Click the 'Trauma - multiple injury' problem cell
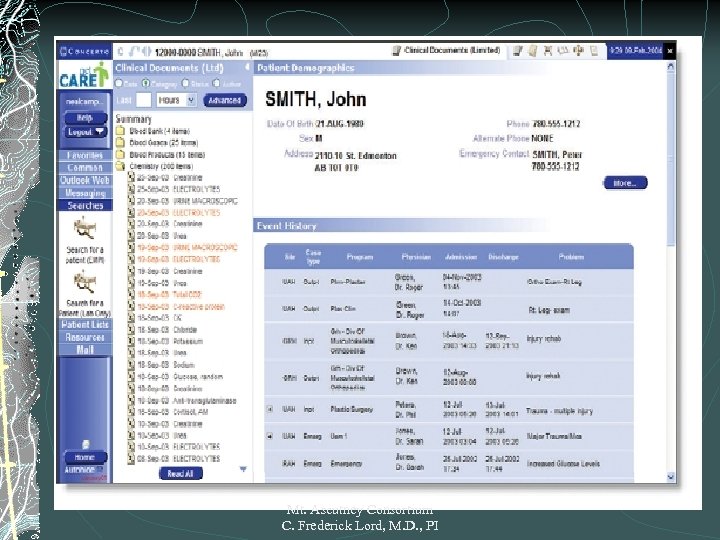Viewport: 720px width, 540px height. 559,411
